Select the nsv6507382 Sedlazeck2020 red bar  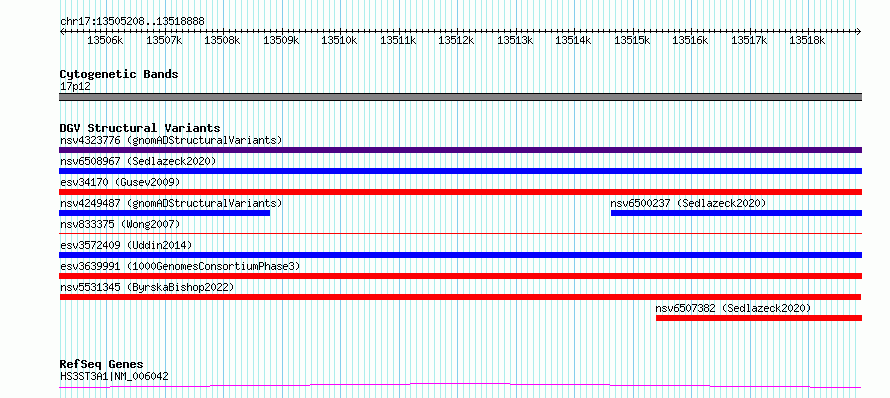(x=759, y=318)
